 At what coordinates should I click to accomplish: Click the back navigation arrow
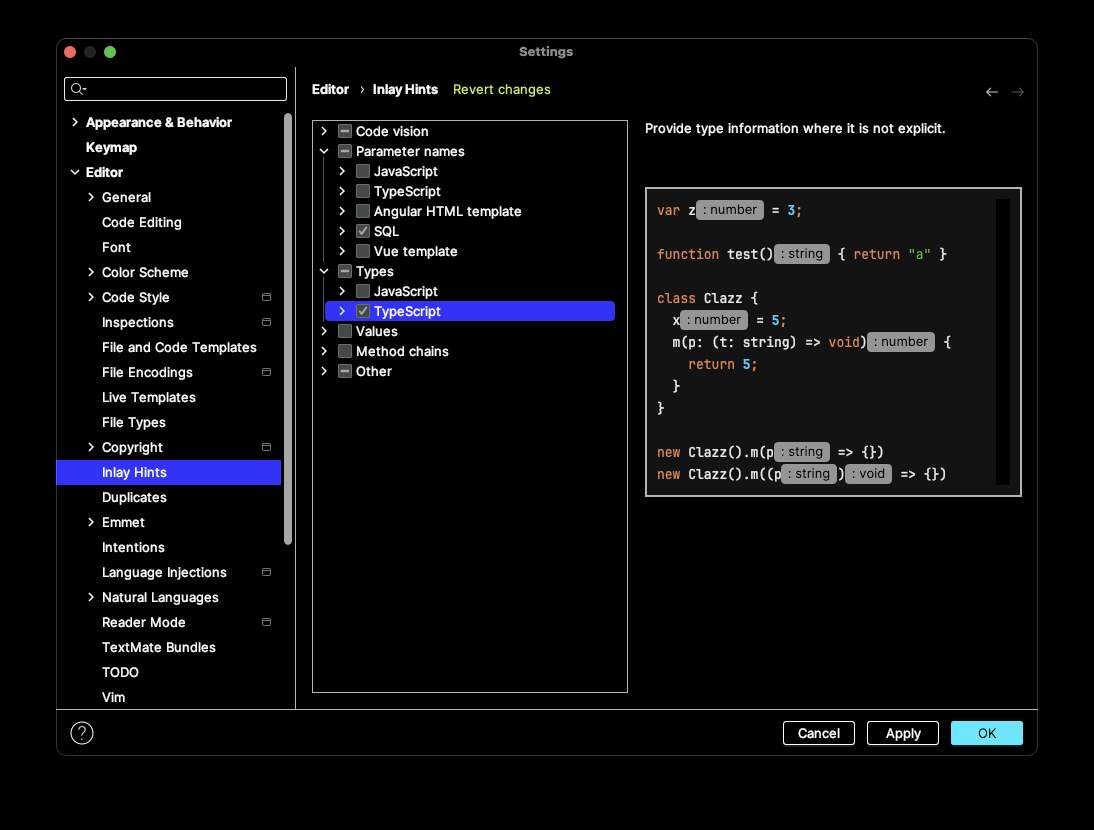[991, 92]
